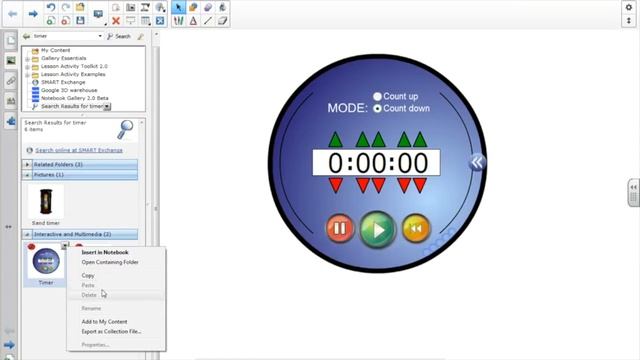Open Search online at SMART Exchange link

click(x=79, y=150)
